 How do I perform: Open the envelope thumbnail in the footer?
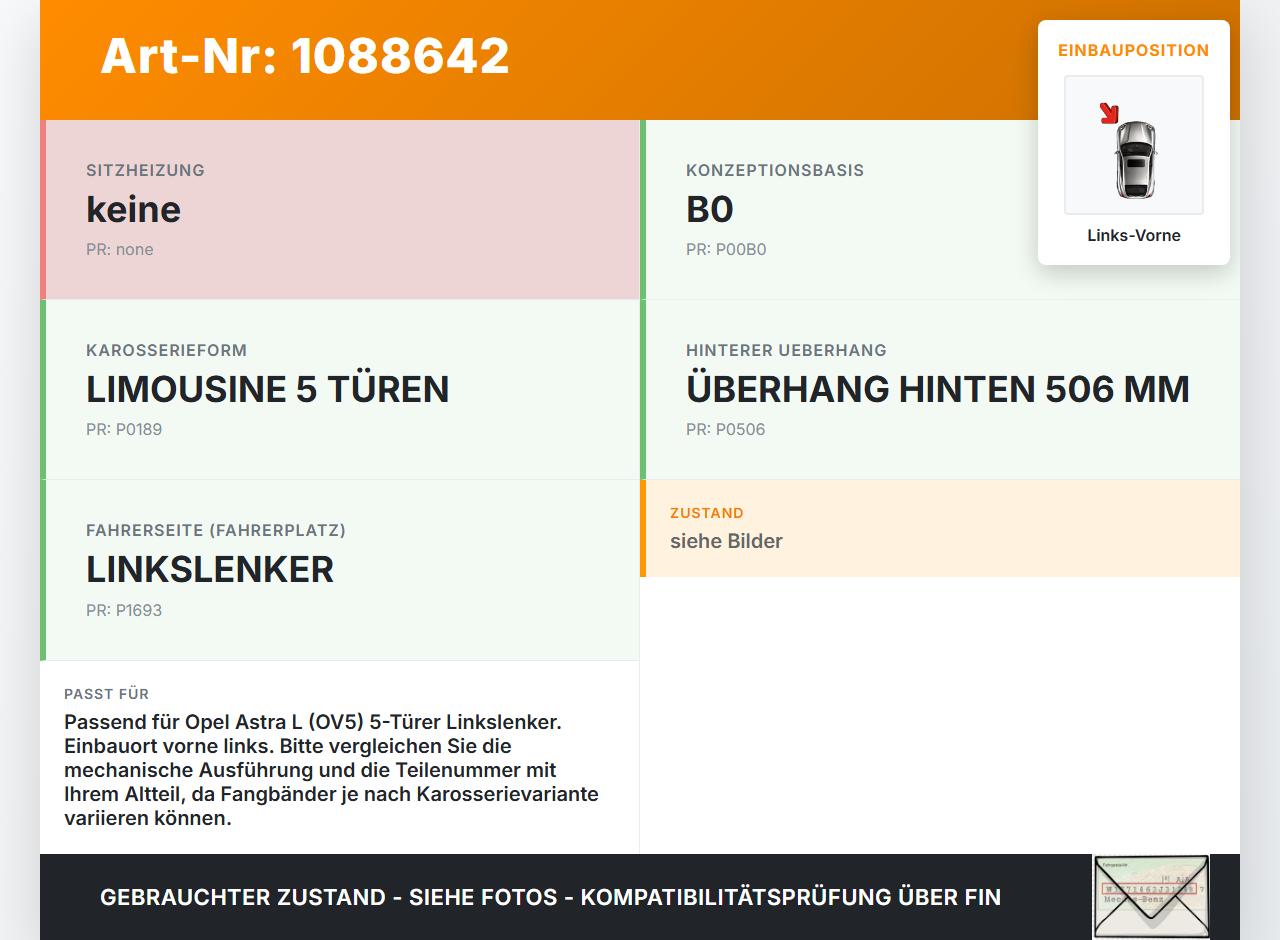pyautogui.click(x=1151, y=897)
